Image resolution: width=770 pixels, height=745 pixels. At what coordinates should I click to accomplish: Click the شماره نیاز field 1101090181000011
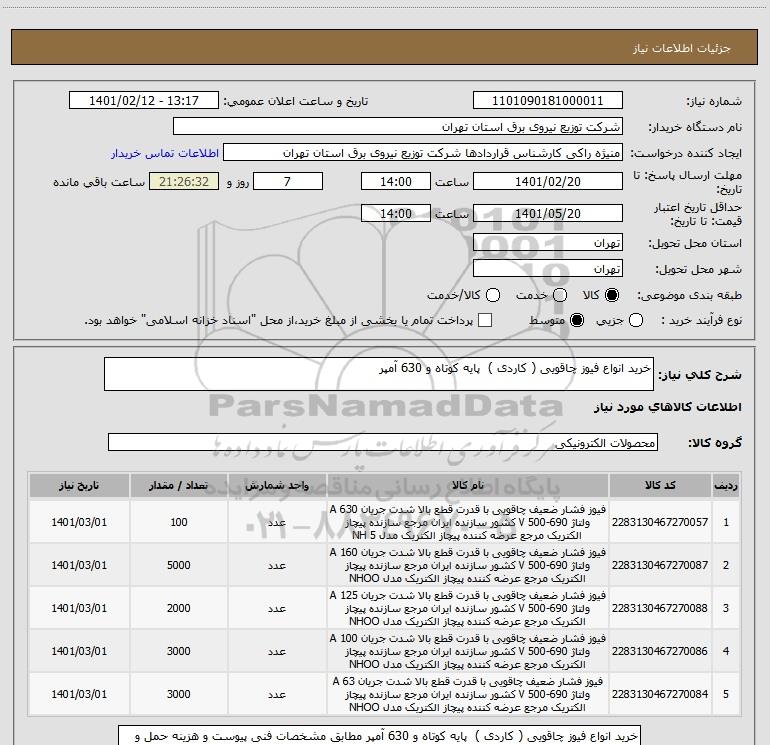coord(548,100)
